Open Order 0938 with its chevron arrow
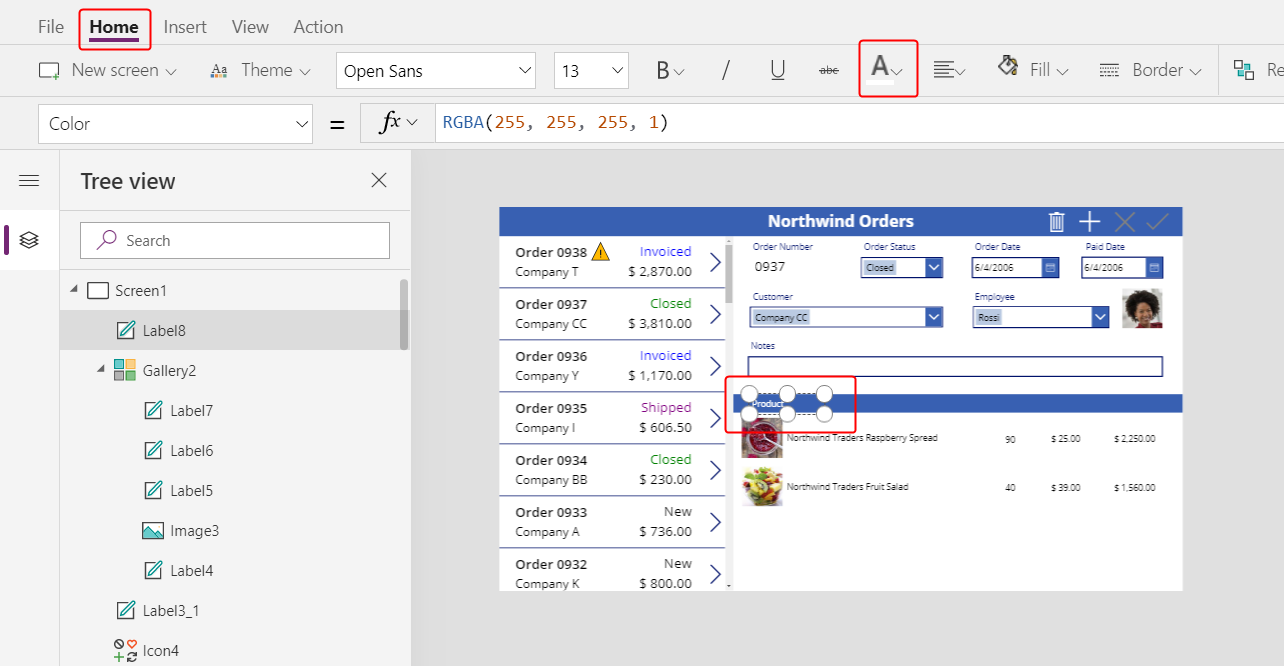Screen dimensions: 1284x666 click(714, 262)
